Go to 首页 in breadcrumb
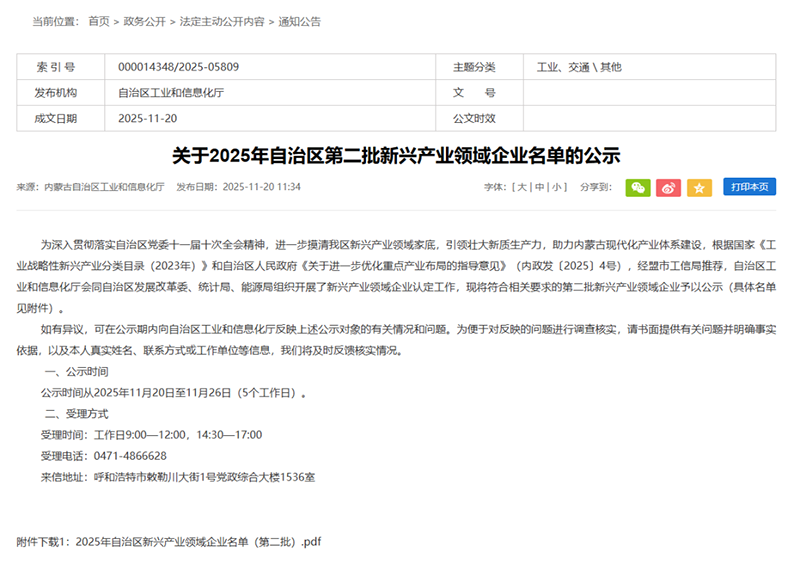The image size is (800, 564). pyautogui.click(x=99, y=21)
